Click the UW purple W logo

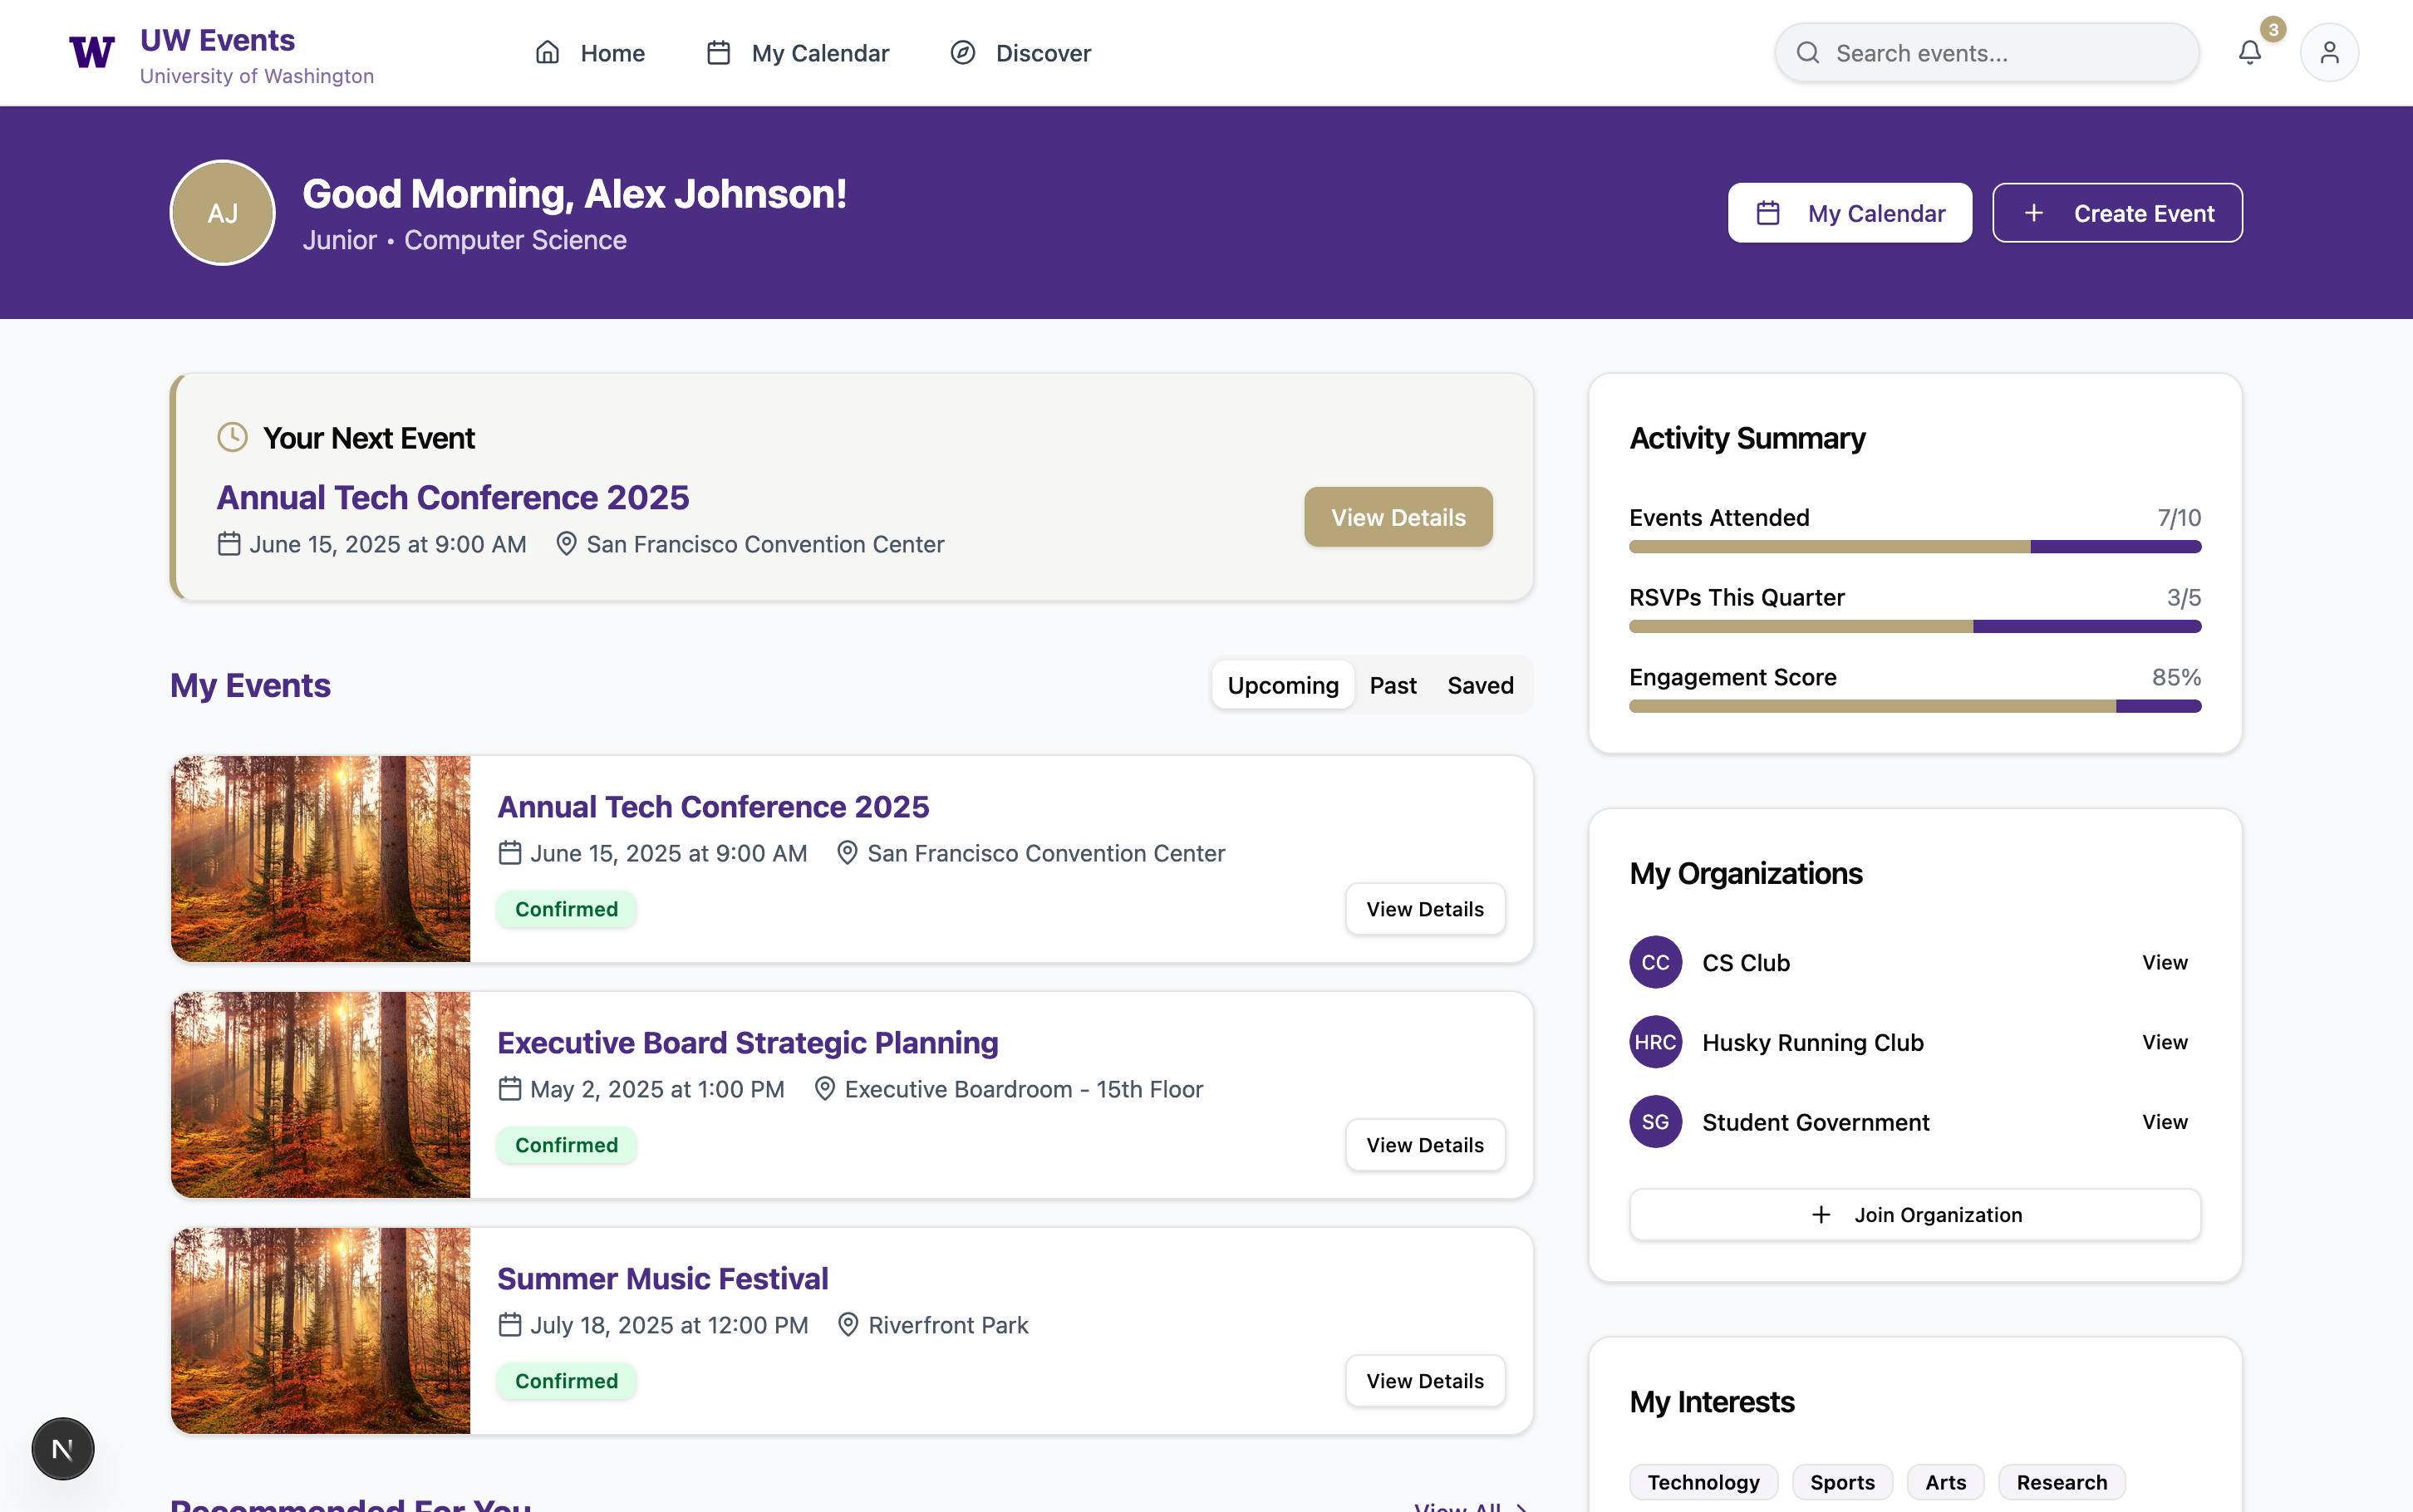point(91,52)
